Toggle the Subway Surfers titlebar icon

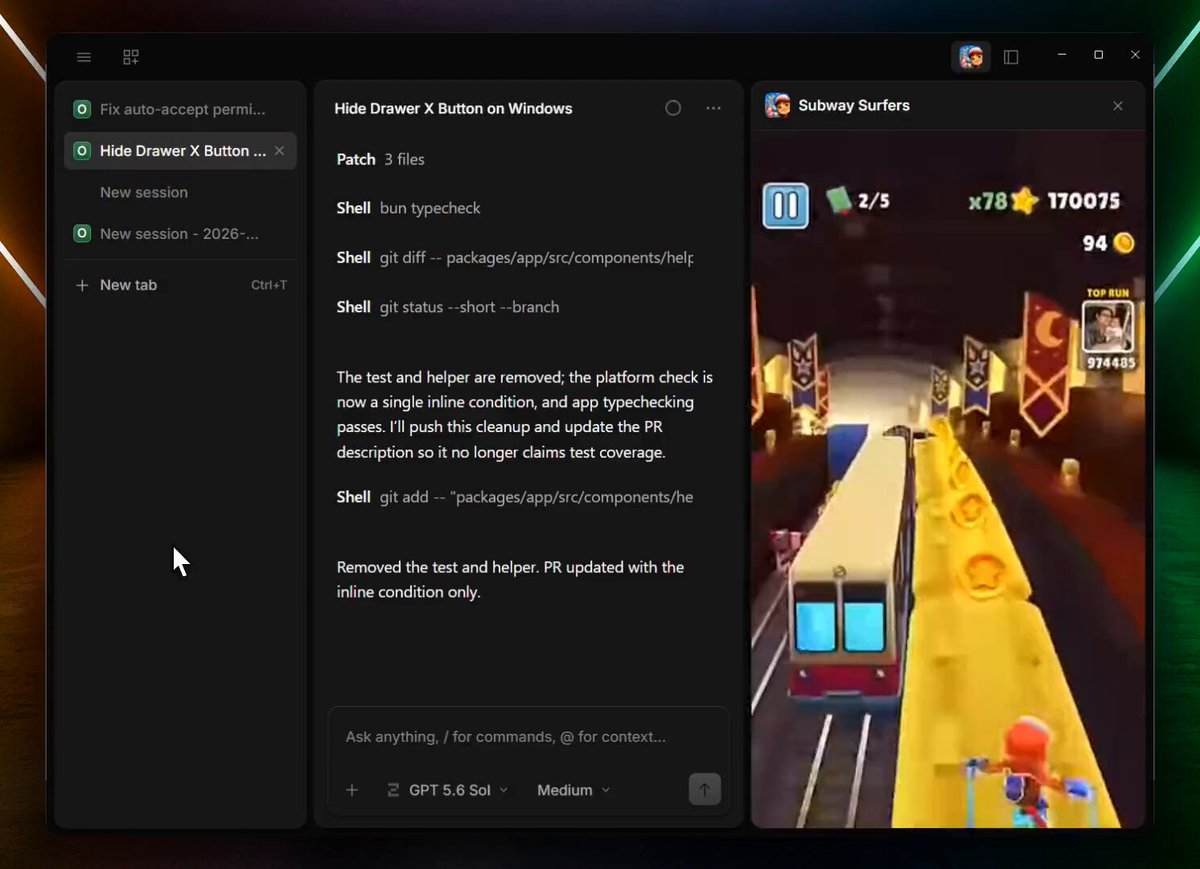[x=970, y=57]
